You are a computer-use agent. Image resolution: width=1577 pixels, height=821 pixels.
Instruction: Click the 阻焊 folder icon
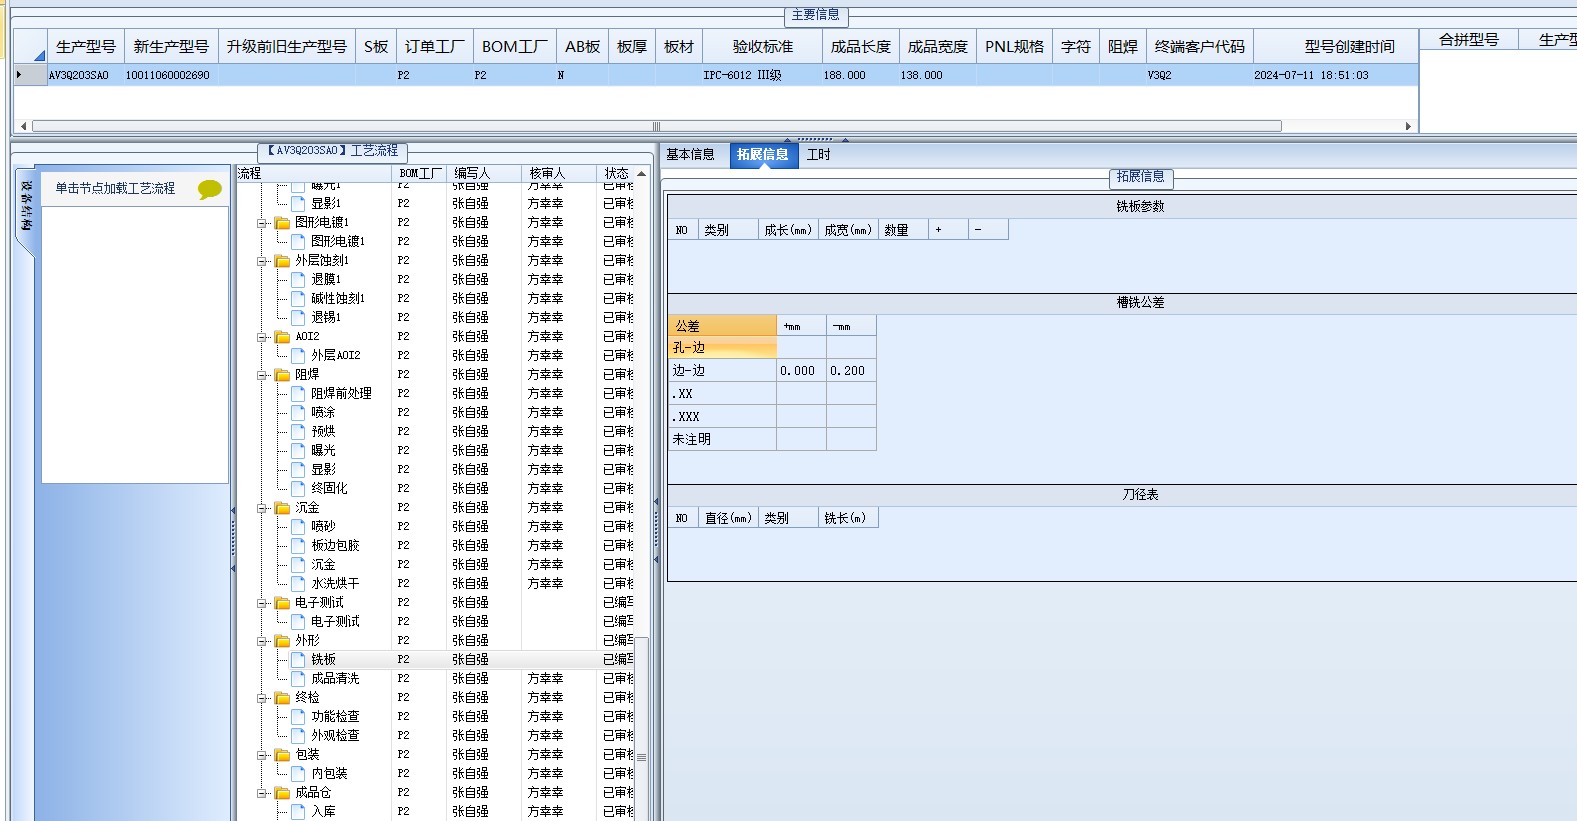[283, 375]
